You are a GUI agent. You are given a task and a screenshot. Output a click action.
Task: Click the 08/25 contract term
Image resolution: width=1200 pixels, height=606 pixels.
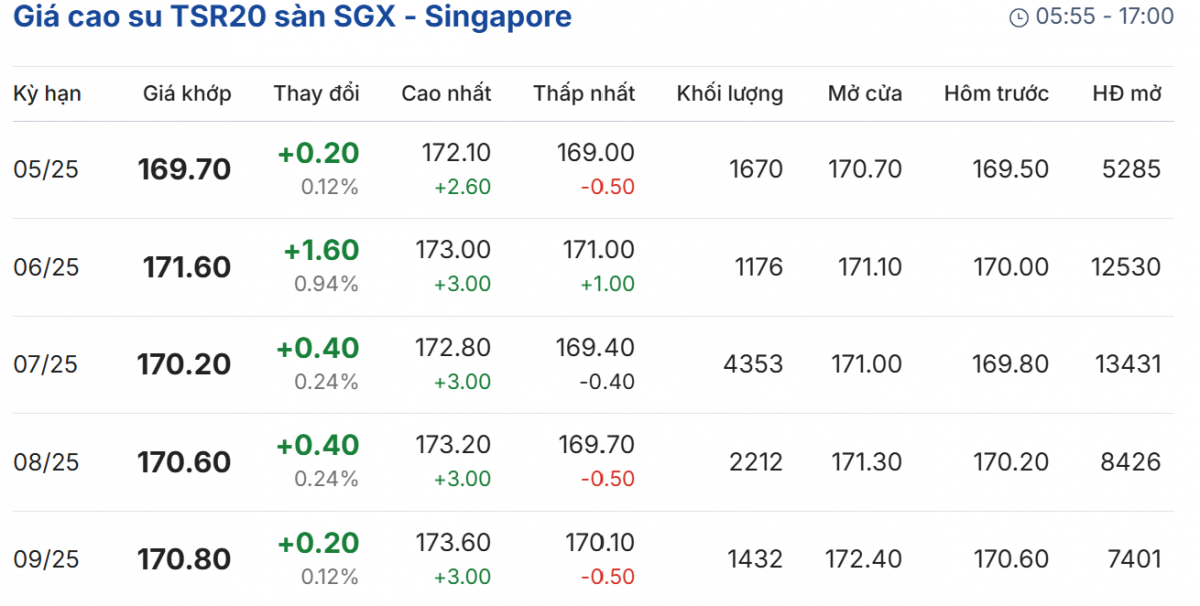(46, 462)
